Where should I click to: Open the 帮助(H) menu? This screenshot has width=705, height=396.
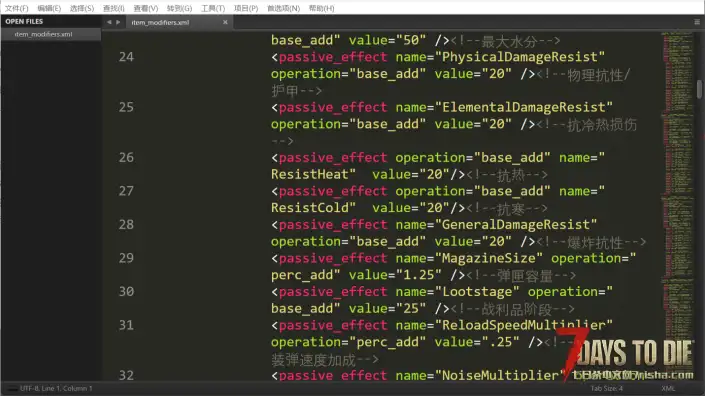coord(321,8)
